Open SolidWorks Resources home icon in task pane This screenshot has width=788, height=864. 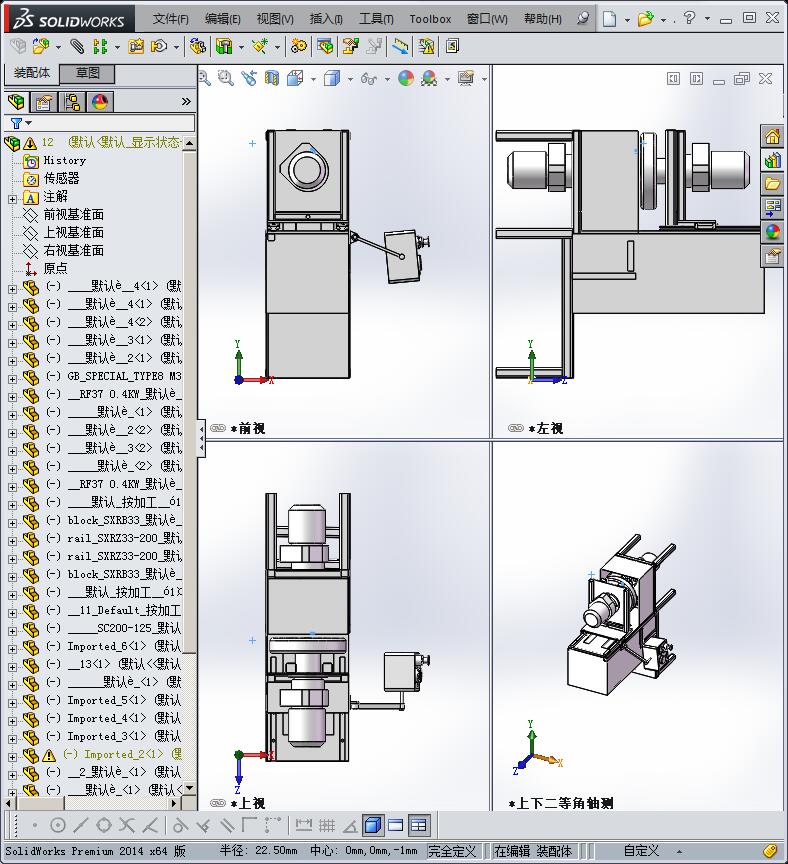click(772, 136)
